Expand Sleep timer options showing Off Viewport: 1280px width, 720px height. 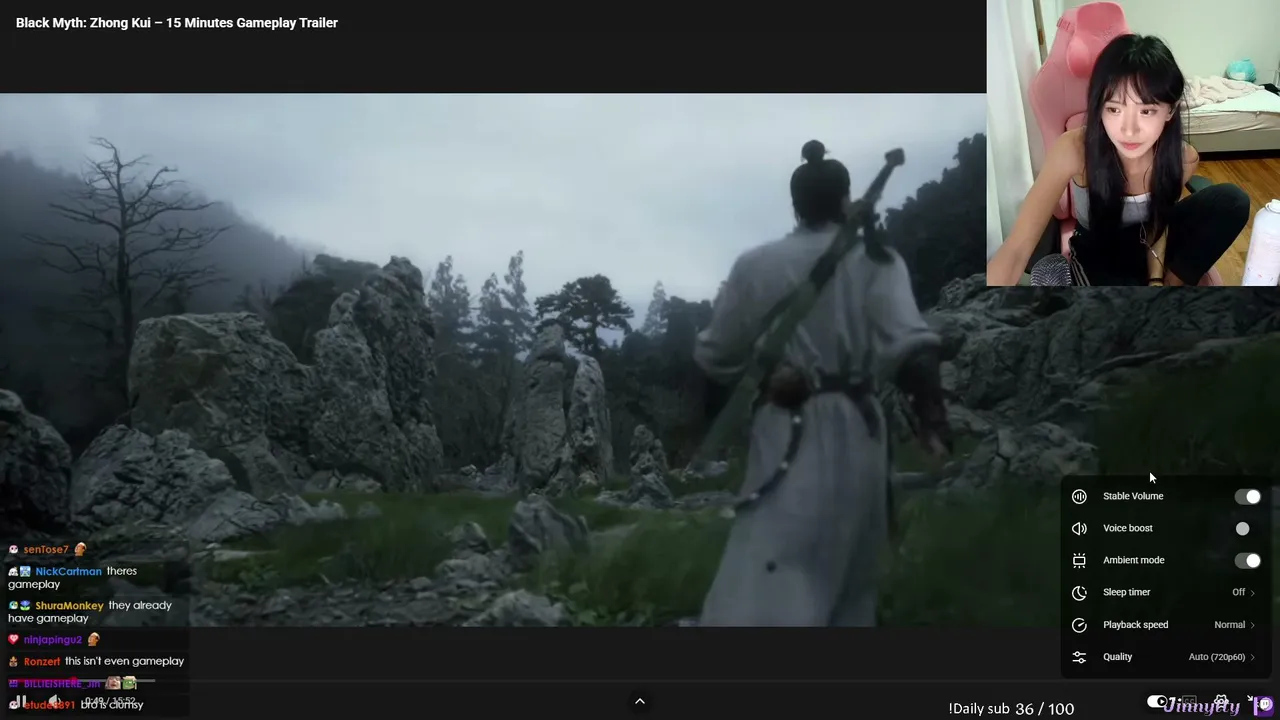(1243, 593)
